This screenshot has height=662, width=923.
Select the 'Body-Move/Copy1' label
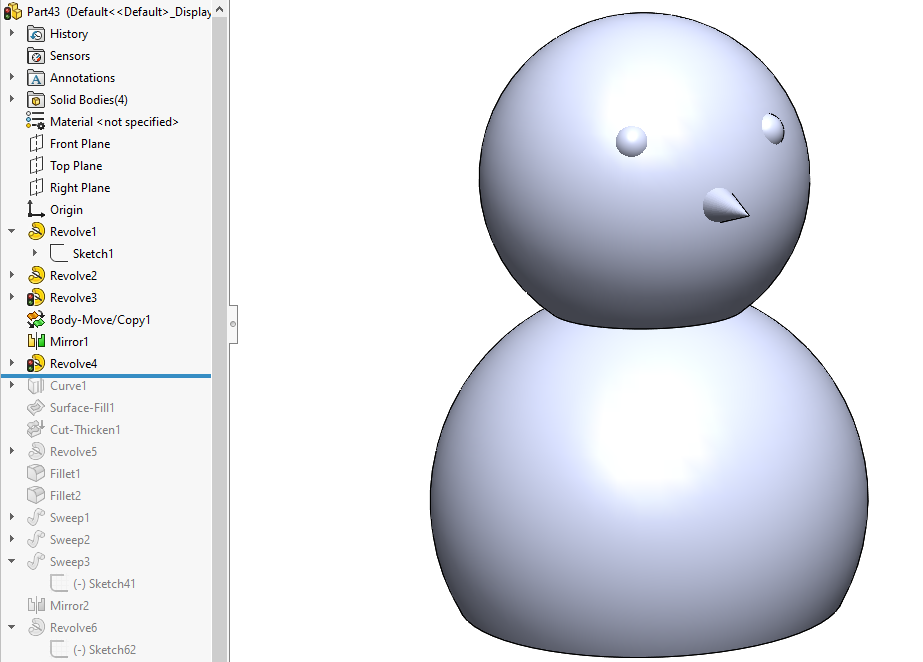(100, 320)
